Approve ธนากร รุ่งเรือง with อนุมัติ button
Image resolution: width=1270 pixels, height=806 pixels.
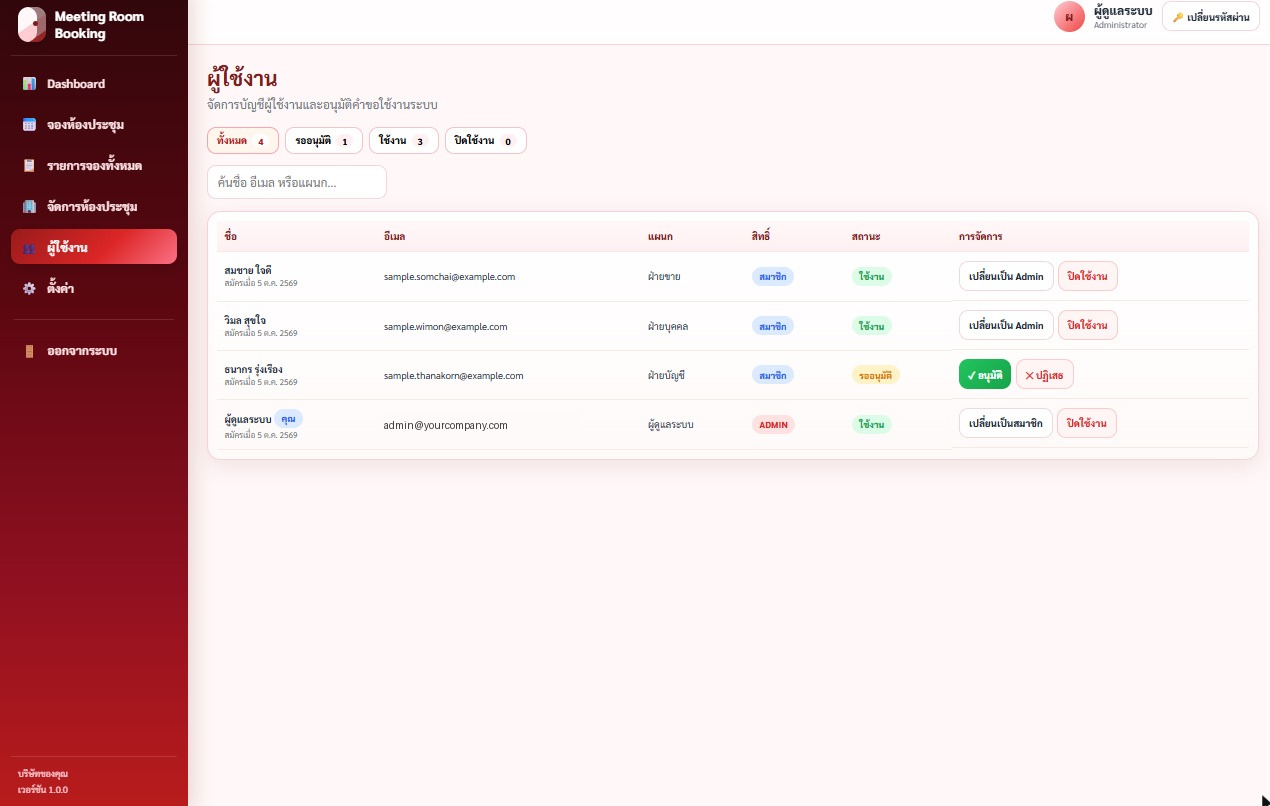pos(985,374)
